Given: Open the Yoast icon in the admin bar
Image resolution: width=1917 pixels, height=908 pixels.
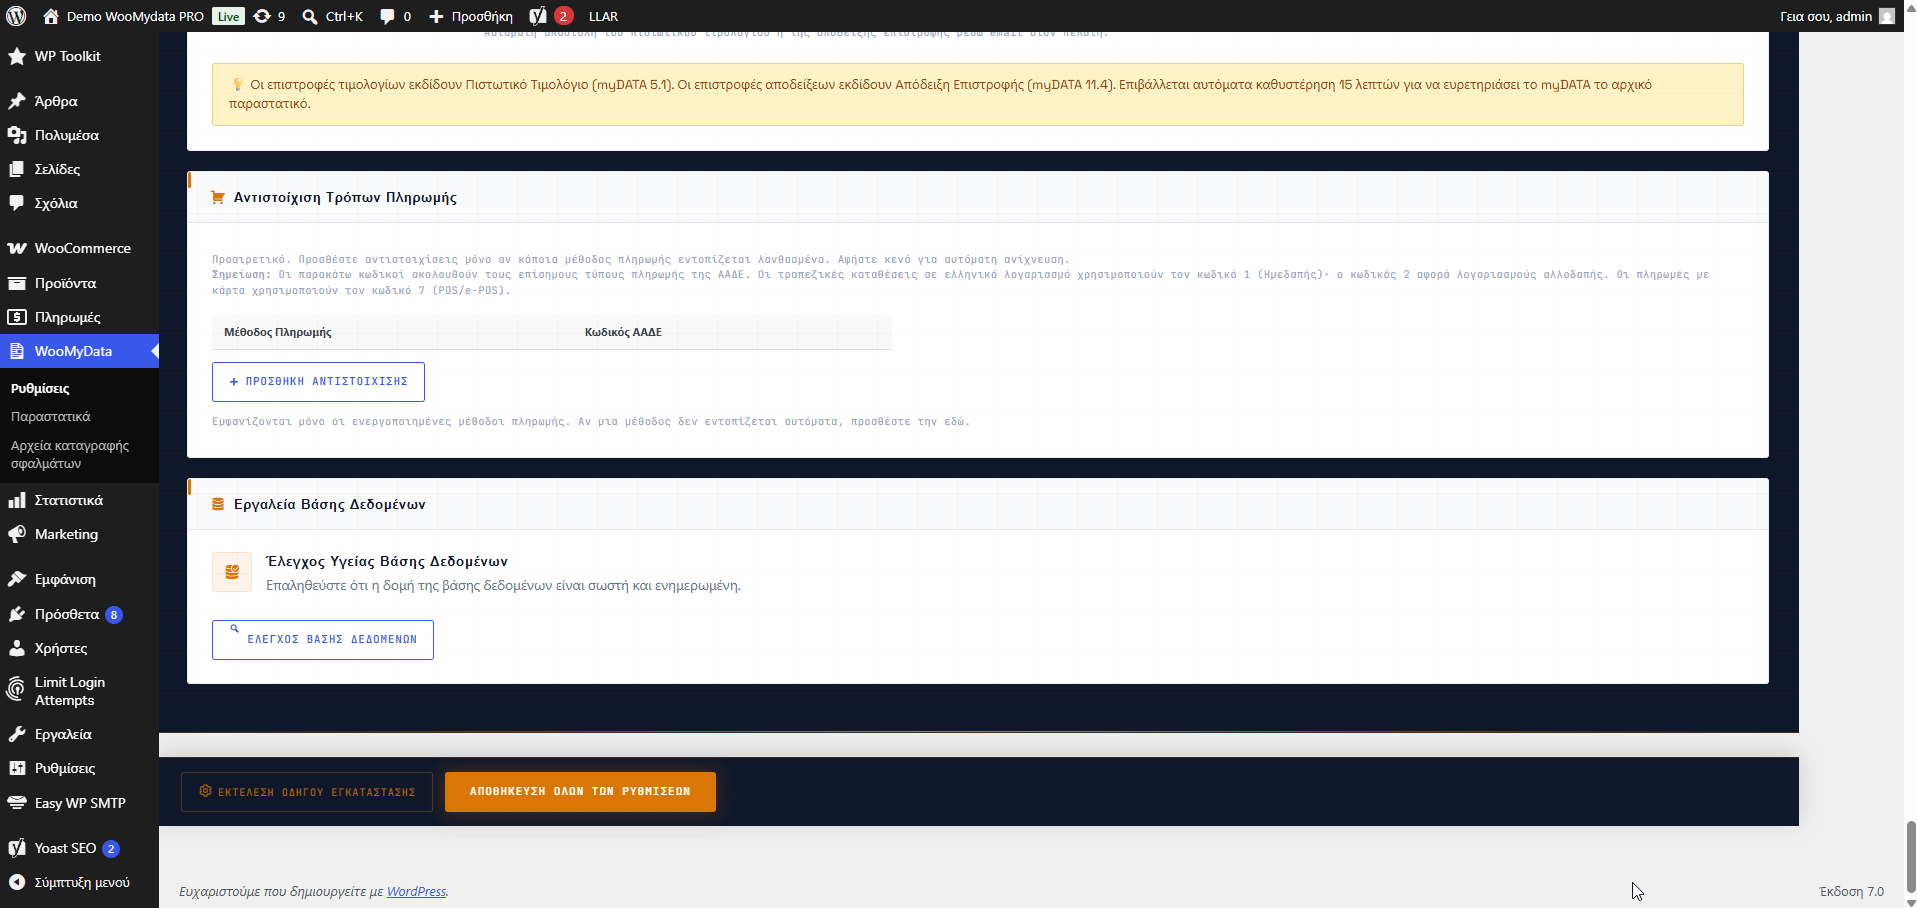Looking at the screenshot, I should (x=538, y=16).
